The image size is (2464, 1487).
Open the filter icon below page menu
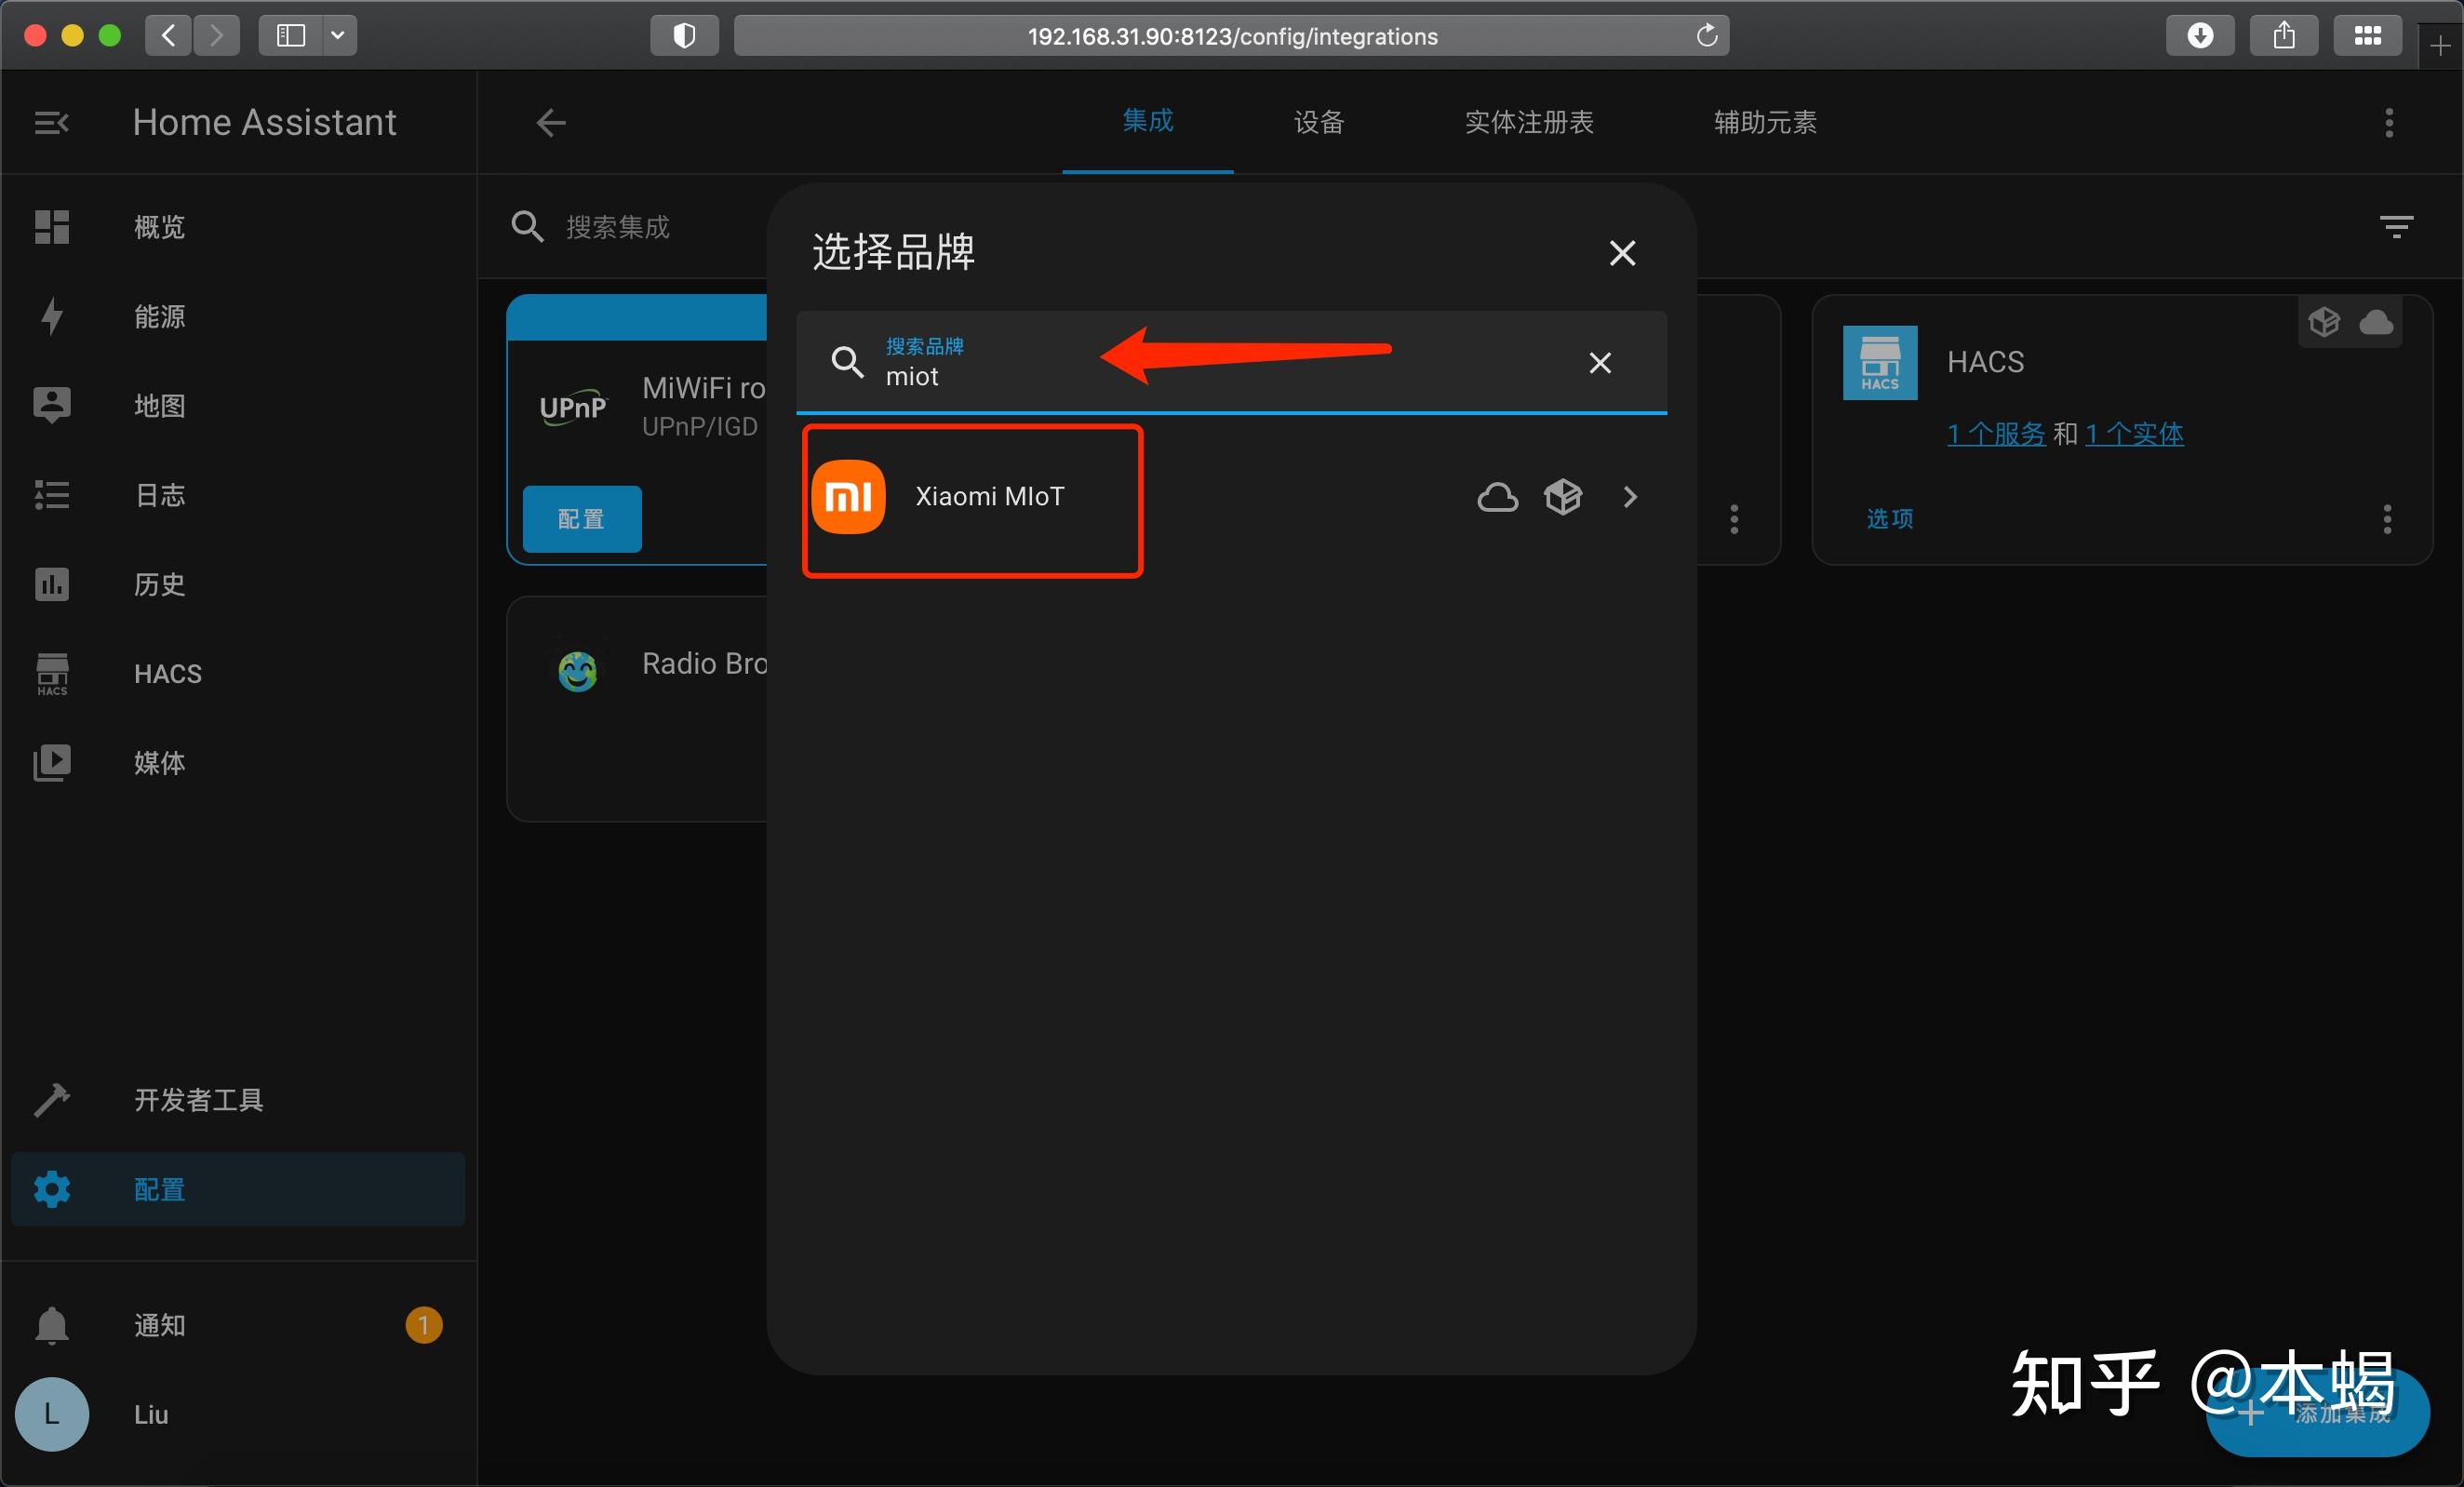pyautogui.click(x=2397, y=225)
